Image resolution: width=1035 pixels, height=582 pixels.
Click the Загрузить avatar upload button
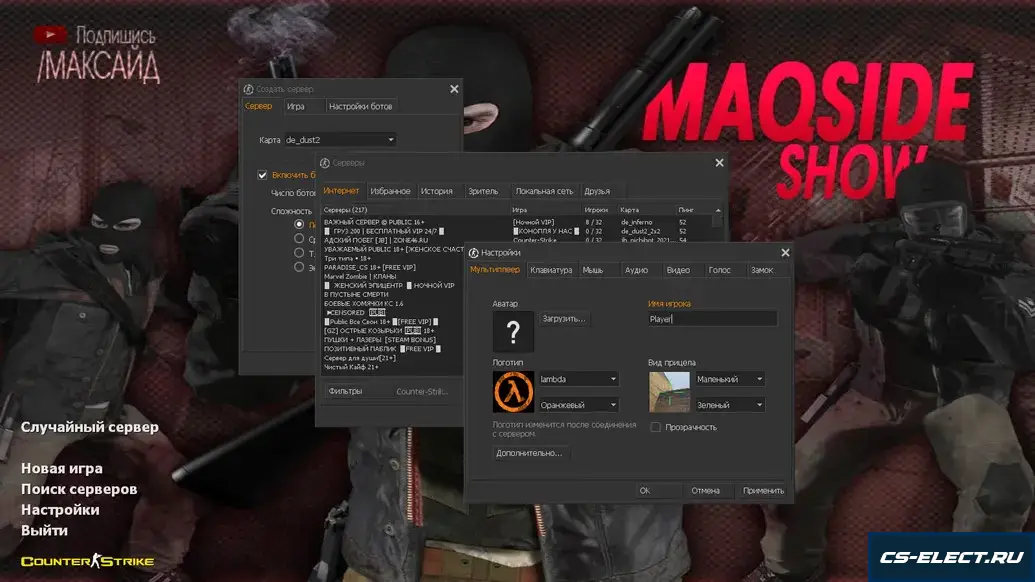(565, 319)
